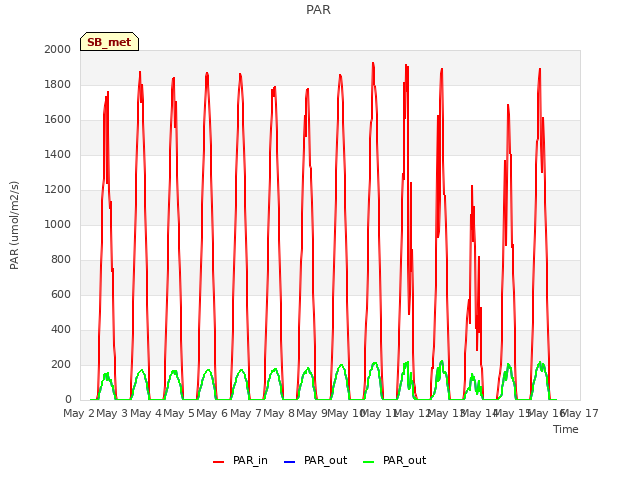Click the 200 y-axis tick label
The image size is (640, 480).
click(x=61, y=364)
